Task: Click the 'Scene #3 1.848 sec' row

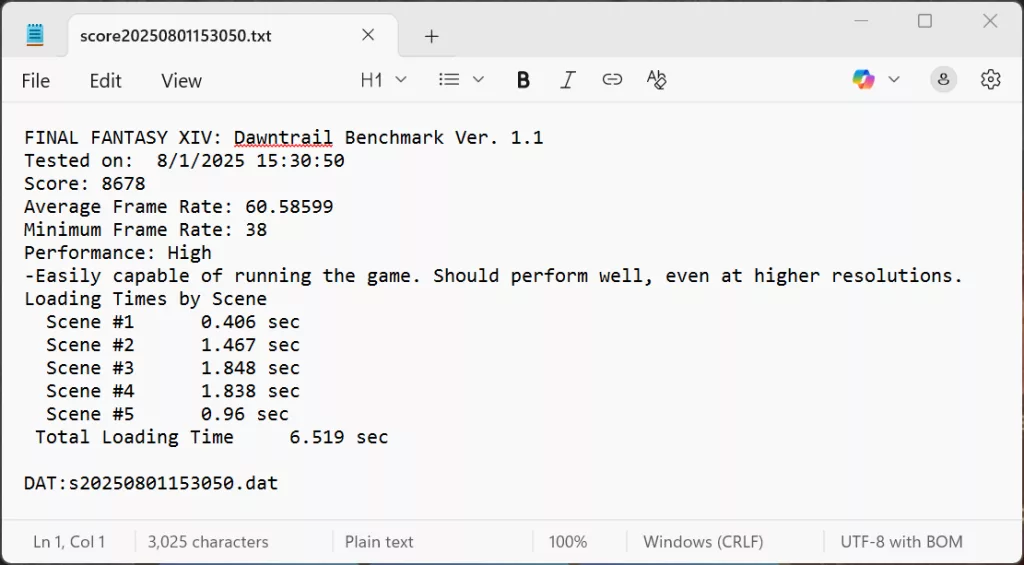Action: click(173, 368)
